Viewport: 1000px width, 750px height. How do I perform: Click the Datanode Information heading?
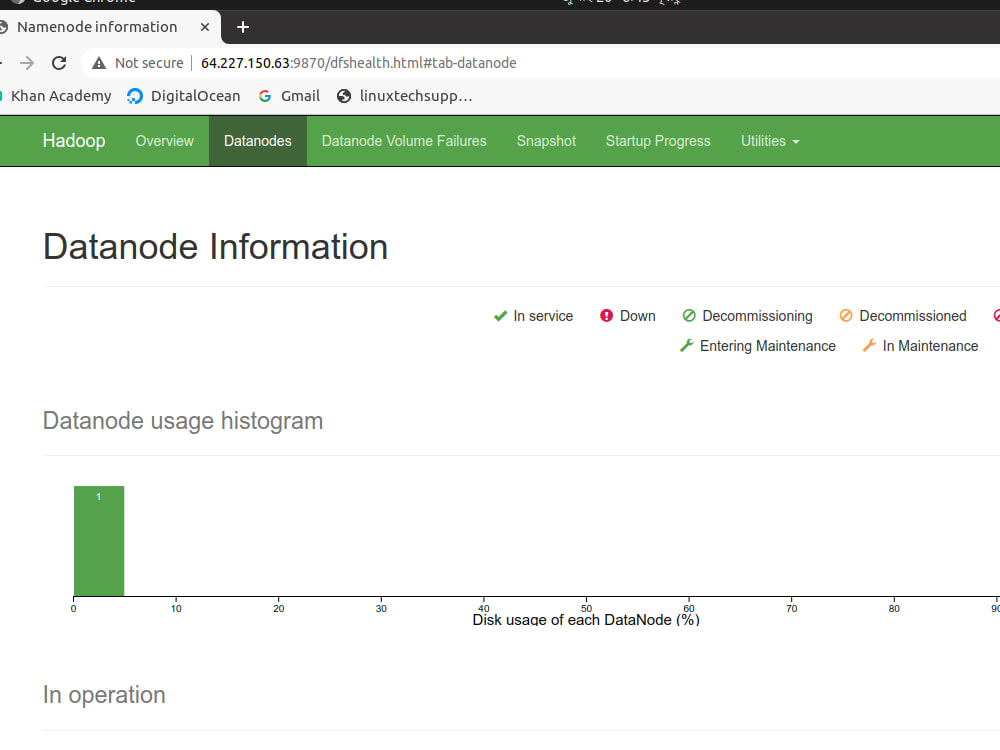click(x=216, y=247)
